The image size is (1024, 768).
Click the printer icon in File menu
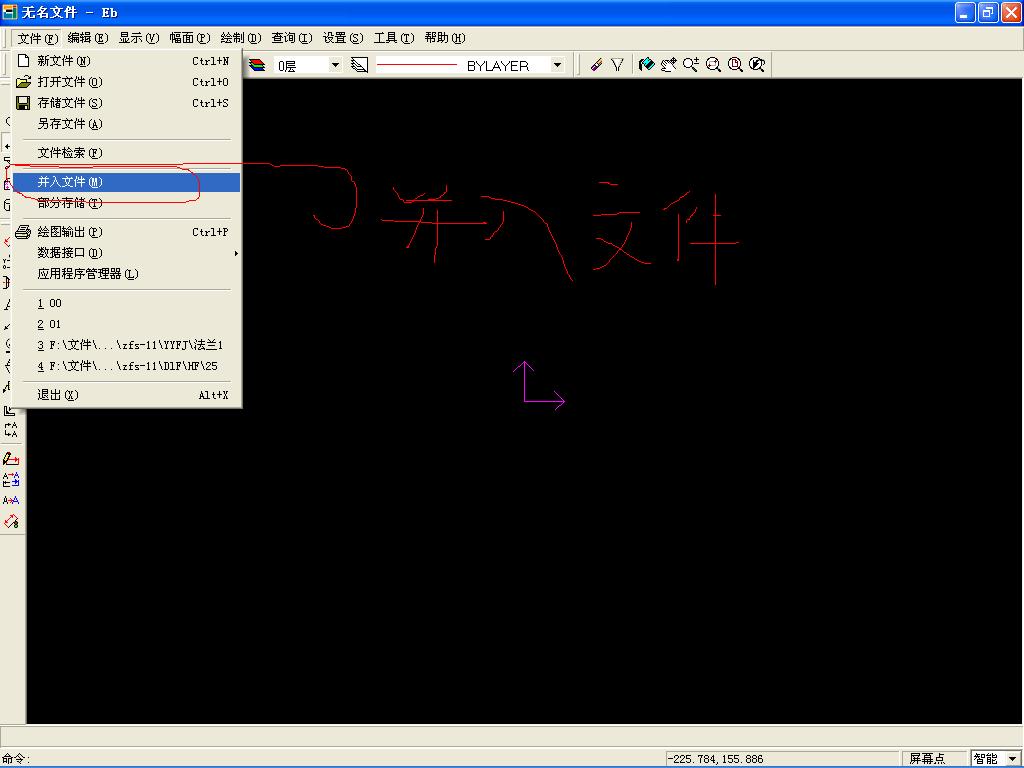pyautogui.click(x=24, y=232)
